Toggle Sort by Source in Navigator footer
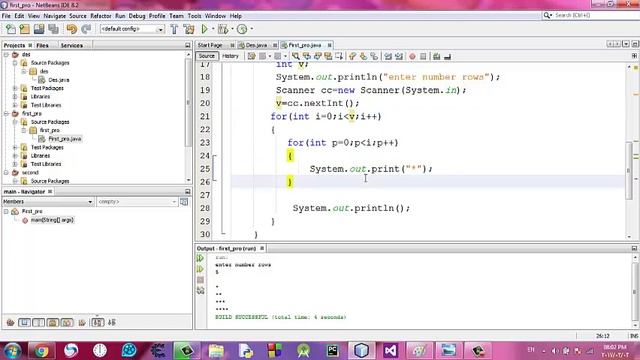Screen dimensions: 640x360 point(112,322)
